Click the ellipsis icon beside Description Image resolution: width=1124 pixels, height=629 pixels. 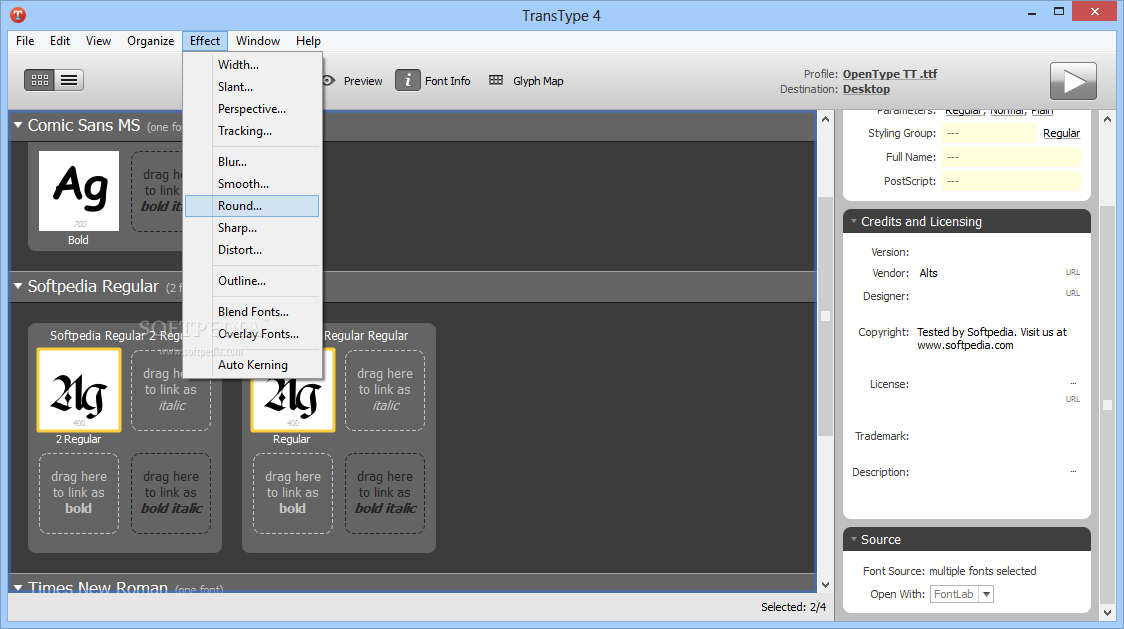click(x=1073, y=472)
